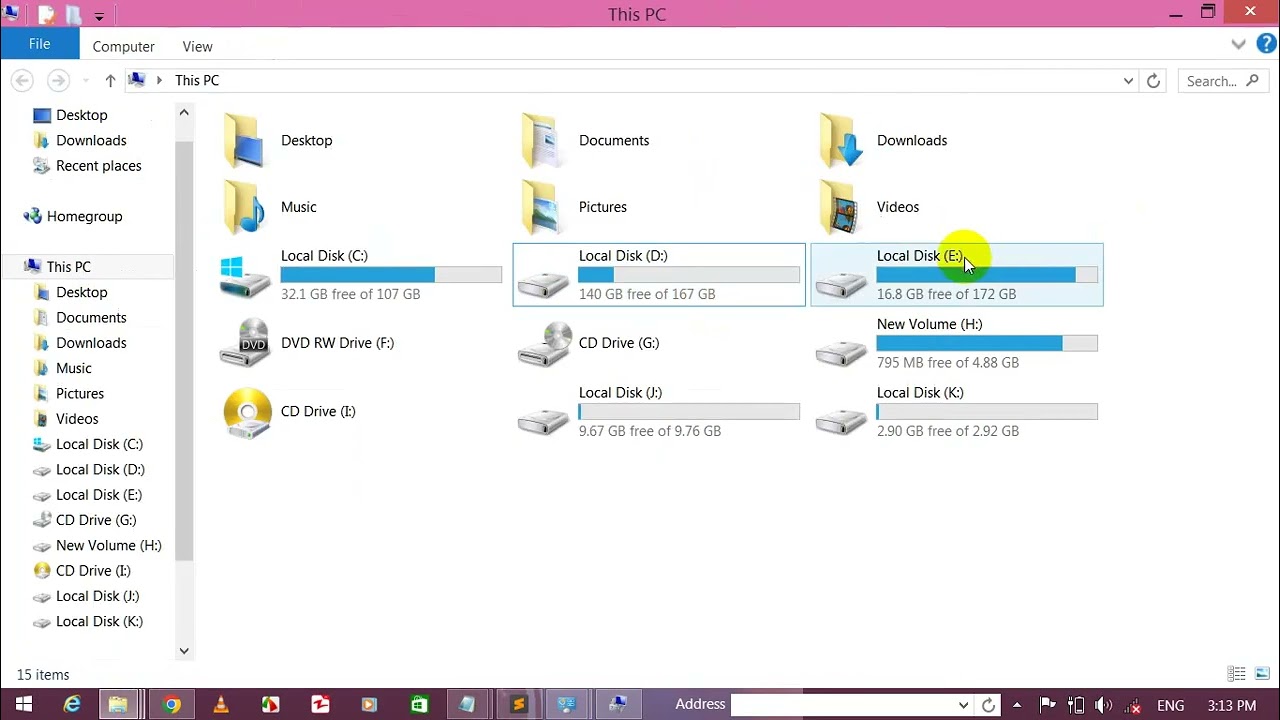Image resolution: width=1280 pixels, height=720 pixels.
Task: Open the File menu tab
Action: click(40, 44)
